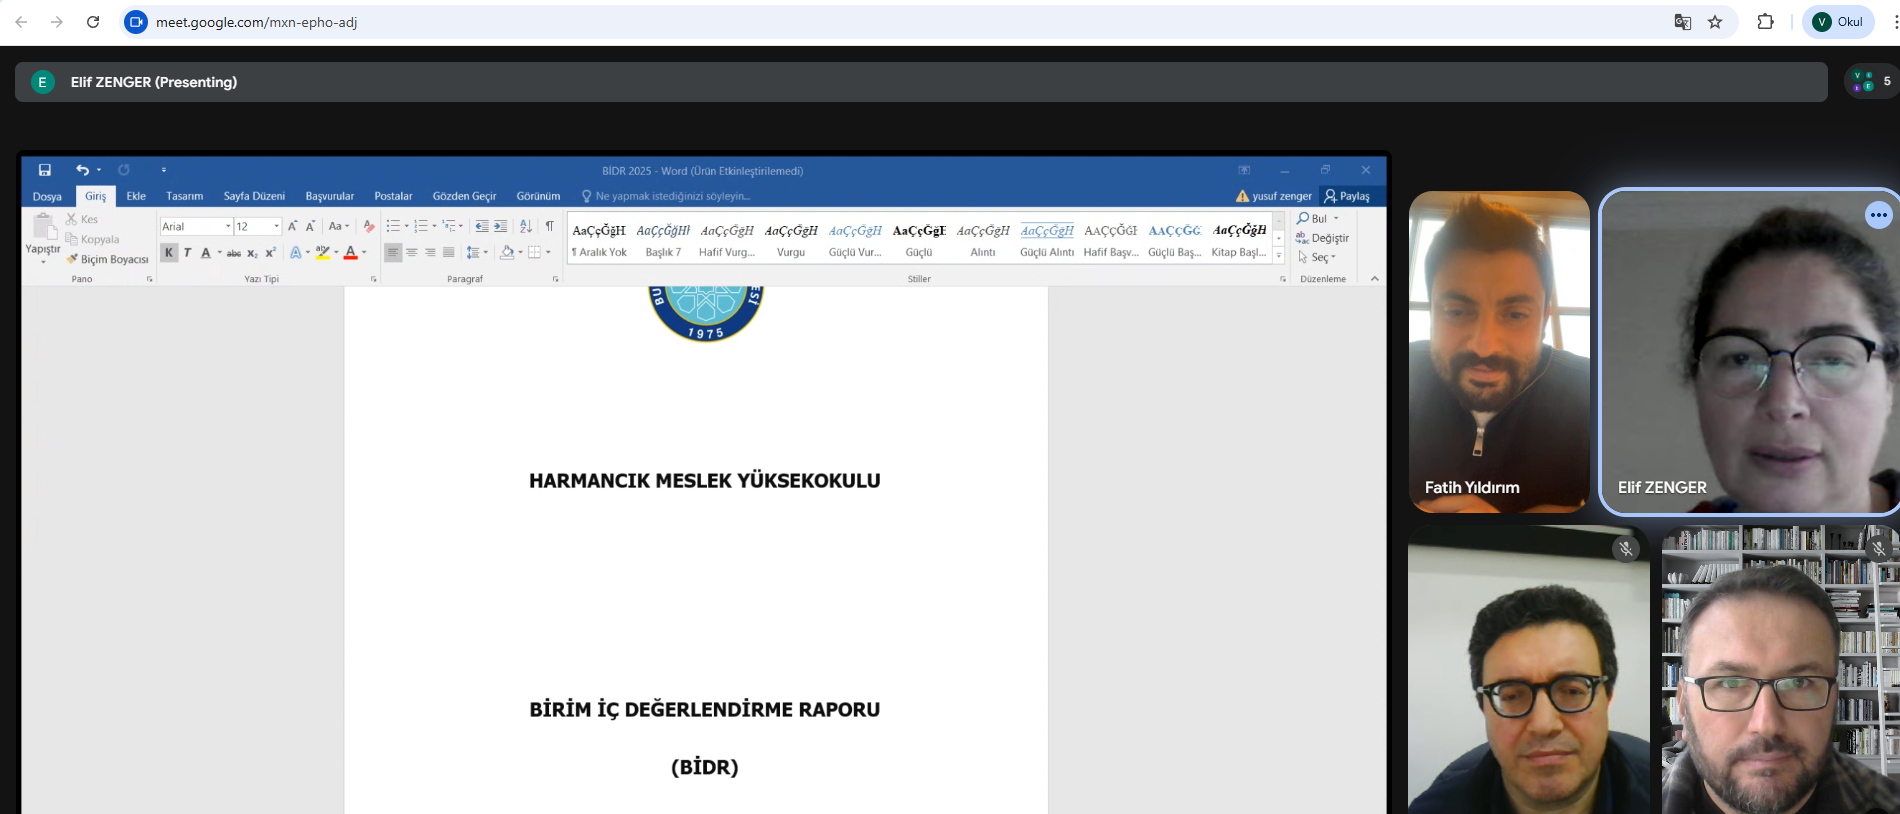
Task: Click the Biçim Boyacısı format painter
Action: coord(107,259)
